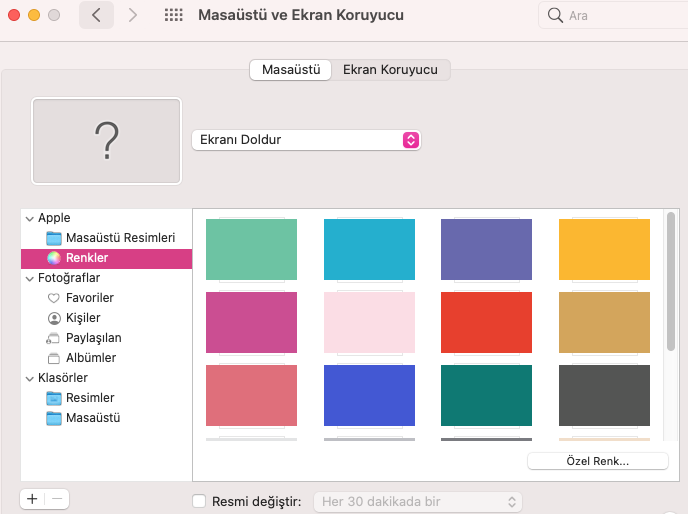Select Renkler in the sidebar
The height and width of the screenshot is (514, 688).
(87, 258)
